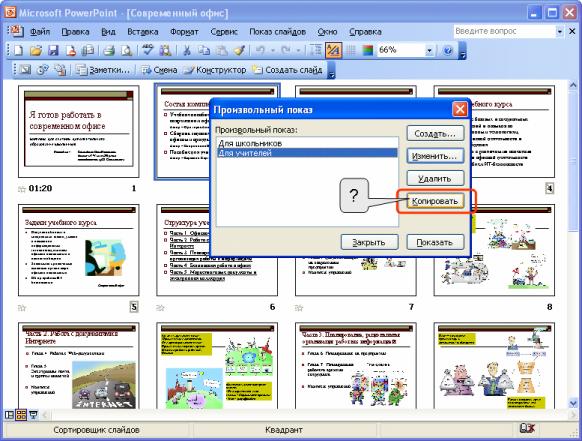
Task: Start slide show from the bottom view icon
Action: tap(33, 415)
